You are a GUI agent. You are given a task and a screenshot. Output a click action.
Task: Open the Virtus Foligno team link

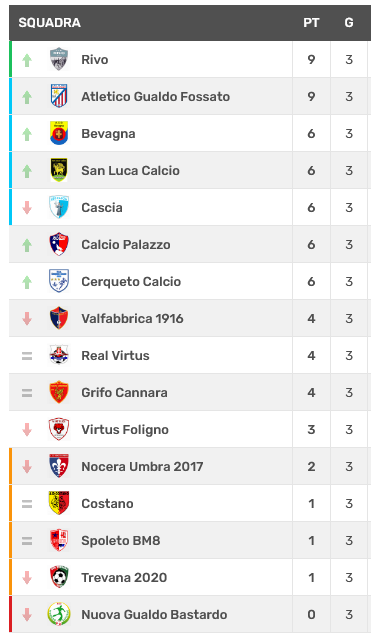coord(125,430)
